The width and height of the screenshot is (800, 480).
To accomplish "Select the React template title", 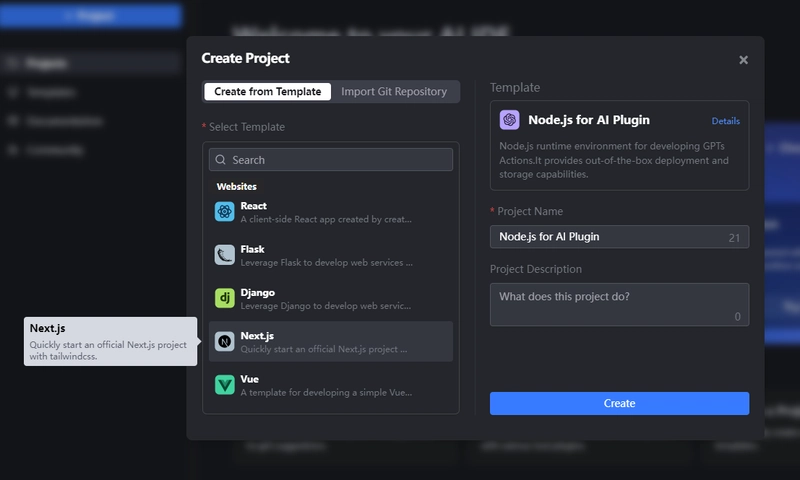I will [x=254, y=206].
